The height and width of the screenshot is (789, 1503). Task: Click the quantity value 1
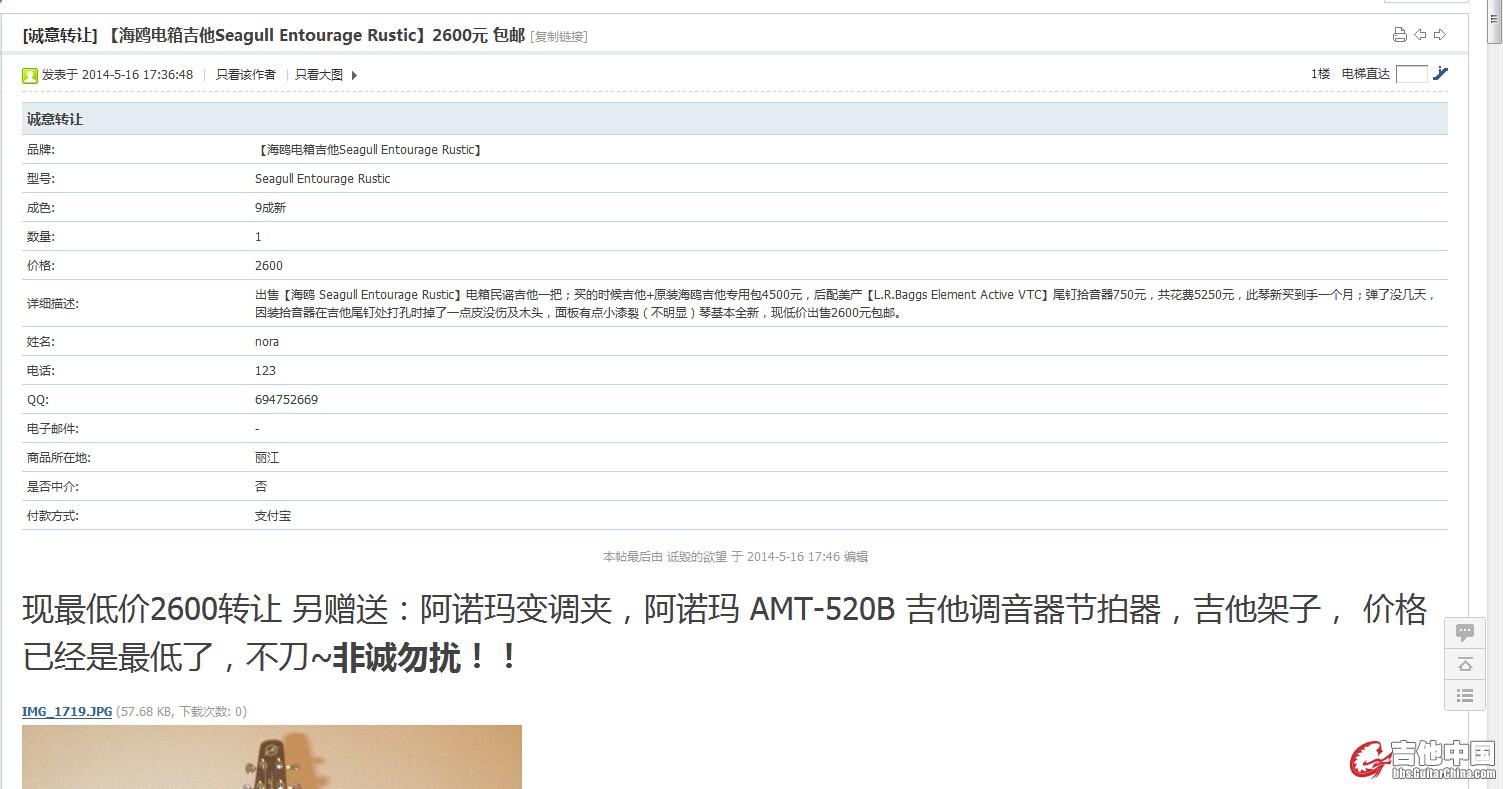[258, 237]
